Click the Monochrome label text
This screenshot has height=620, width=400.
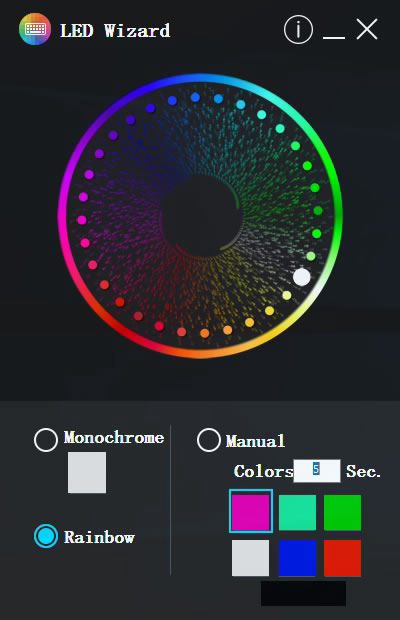114,437
